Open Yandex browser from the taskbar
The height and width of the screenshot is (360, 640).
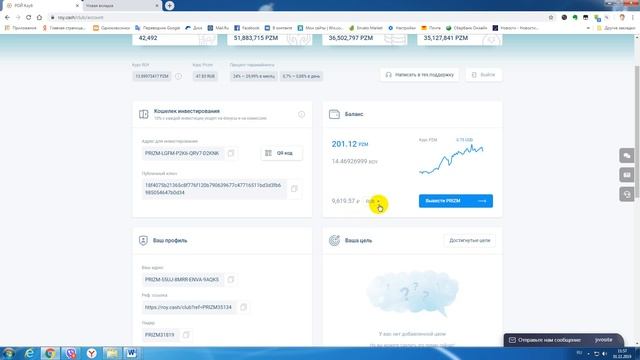point(91,353)
